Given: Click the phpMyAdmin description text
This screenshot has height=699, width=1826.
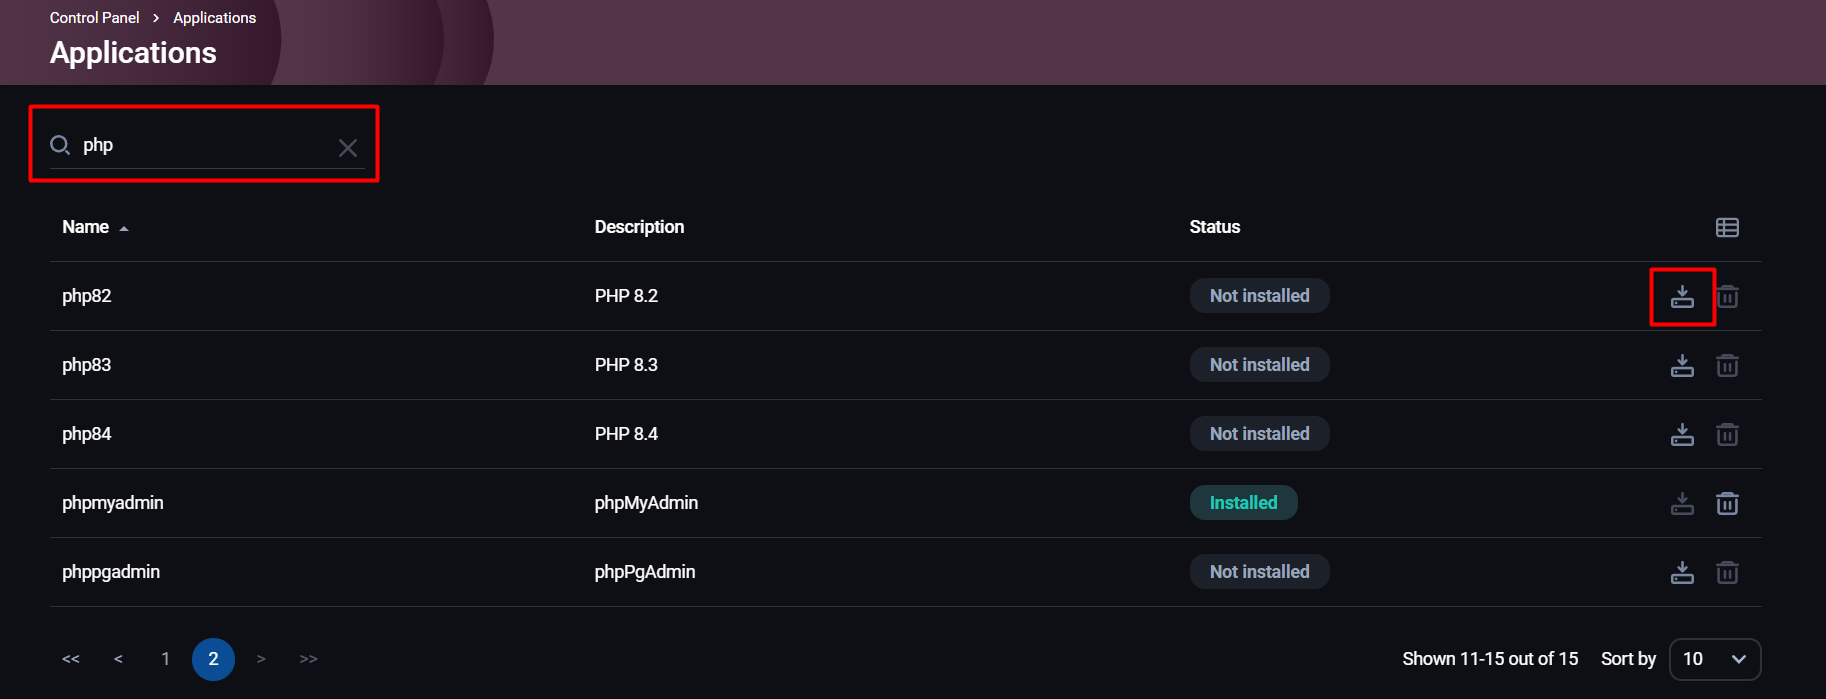Looking at the screenshot, I should tap(646, 503).
